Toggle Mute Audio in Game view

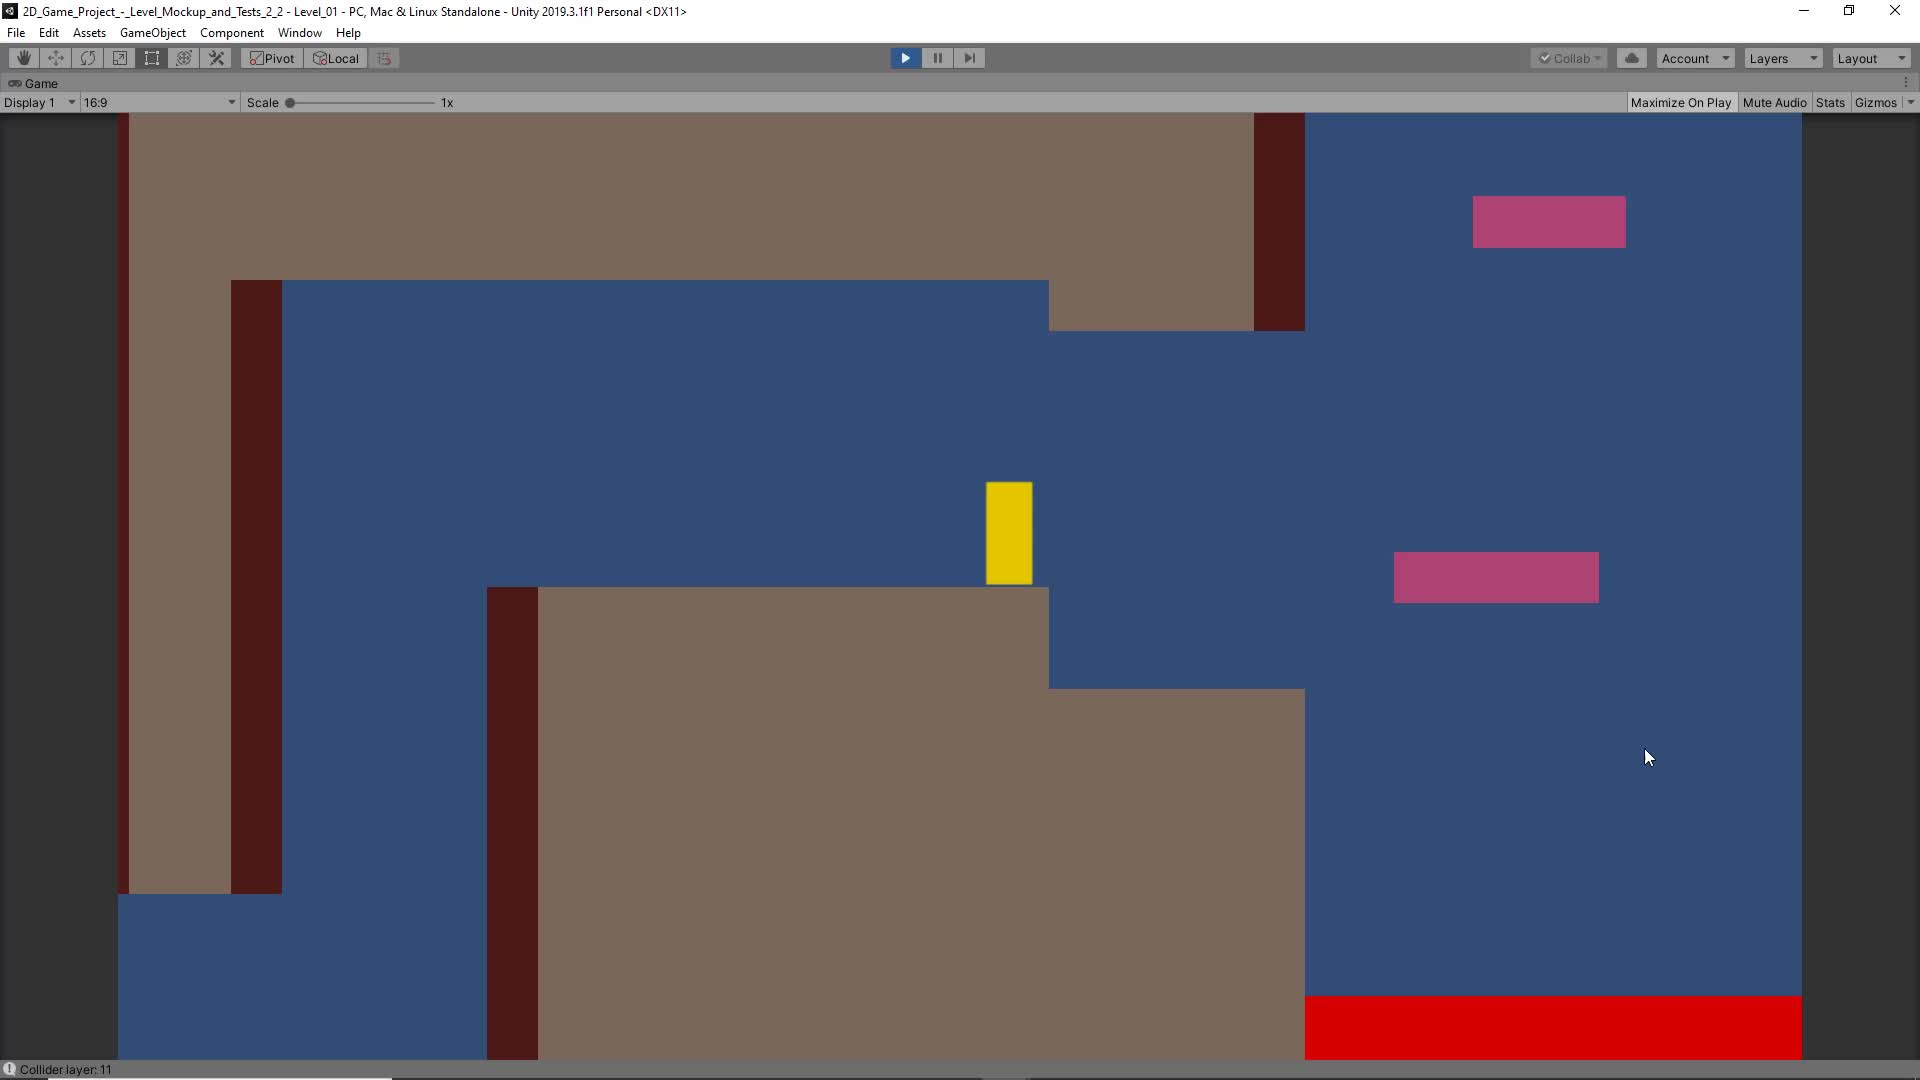point(1774,102)
